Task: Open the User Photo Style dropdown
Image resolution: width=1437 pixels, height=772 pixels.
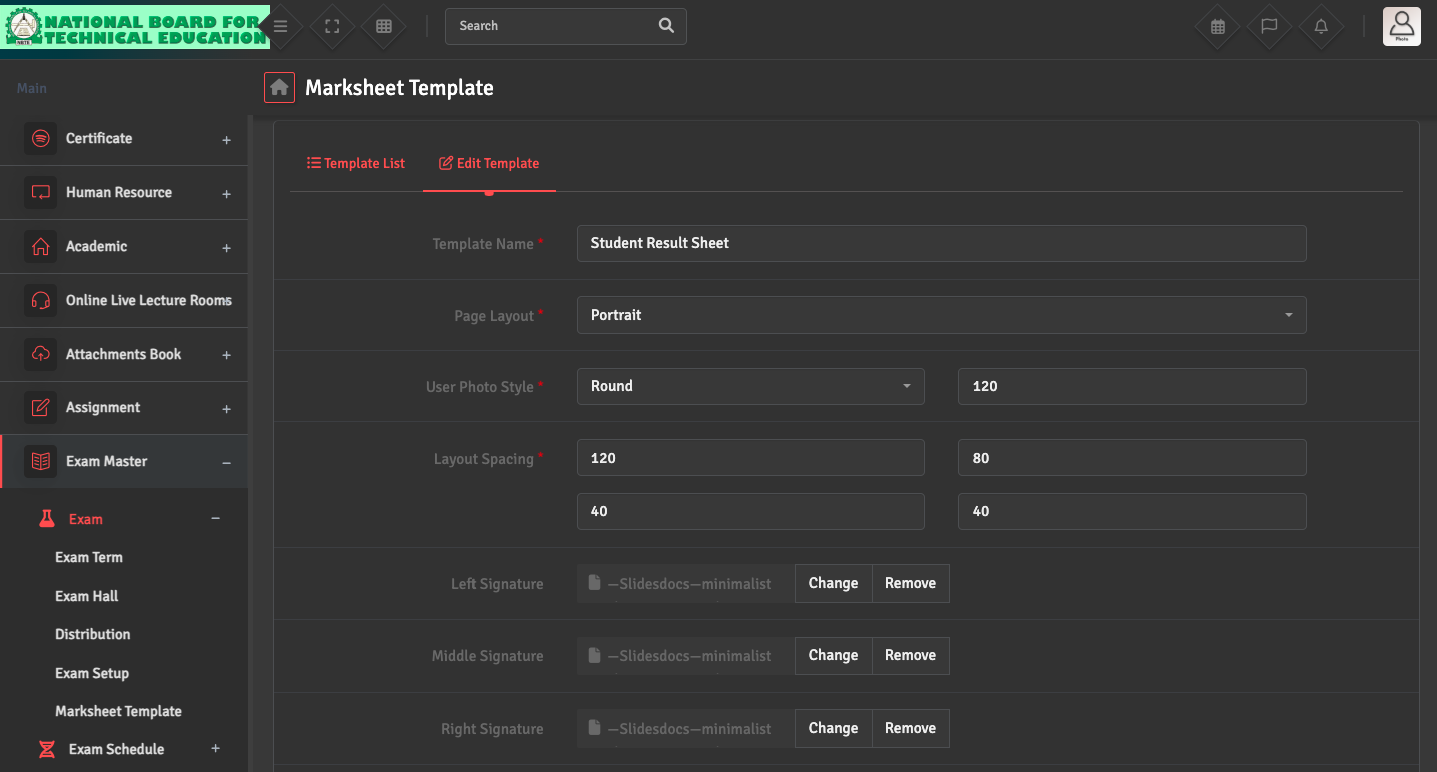Action: coord(750,386)
